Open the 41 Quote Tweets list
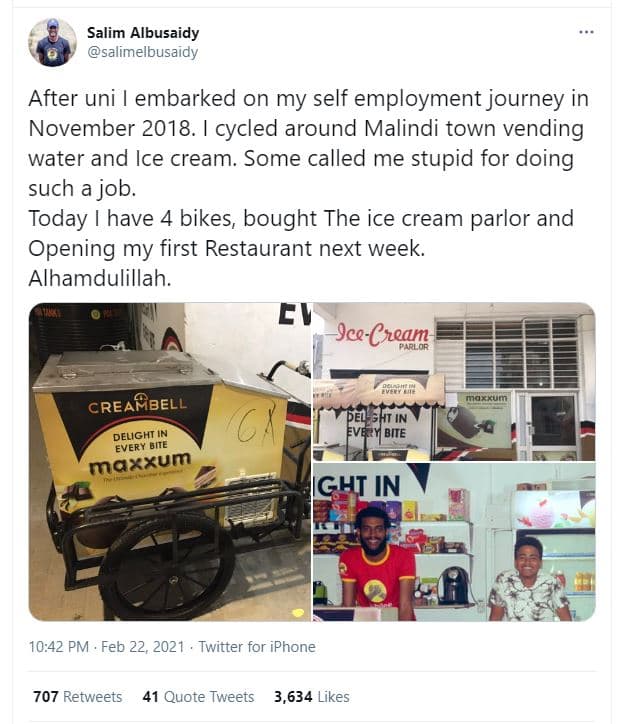 [197, 697]
